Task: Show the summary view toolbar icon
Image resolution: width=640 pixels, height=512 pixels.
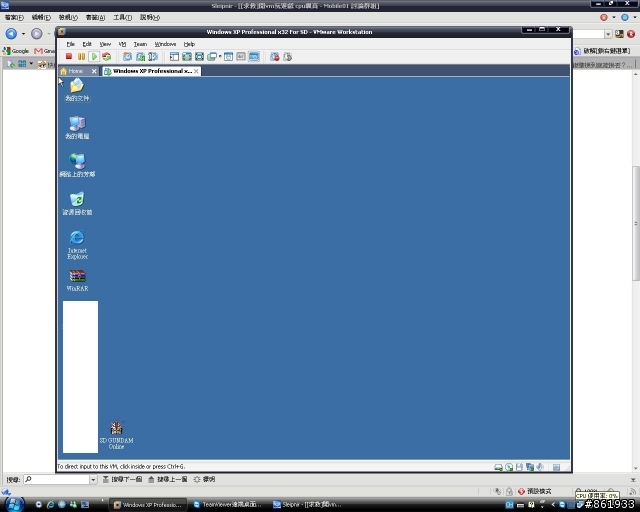Action: pos(229,57)
